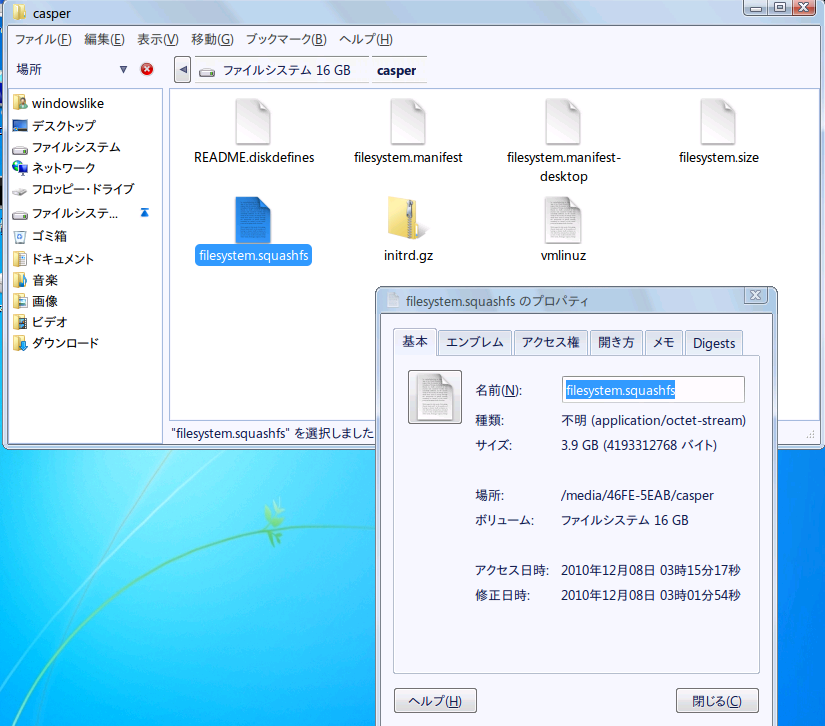The image size is (825, 726).
Task: Open ドキュメント in the sidebar
Action: (x=53, y=259)
